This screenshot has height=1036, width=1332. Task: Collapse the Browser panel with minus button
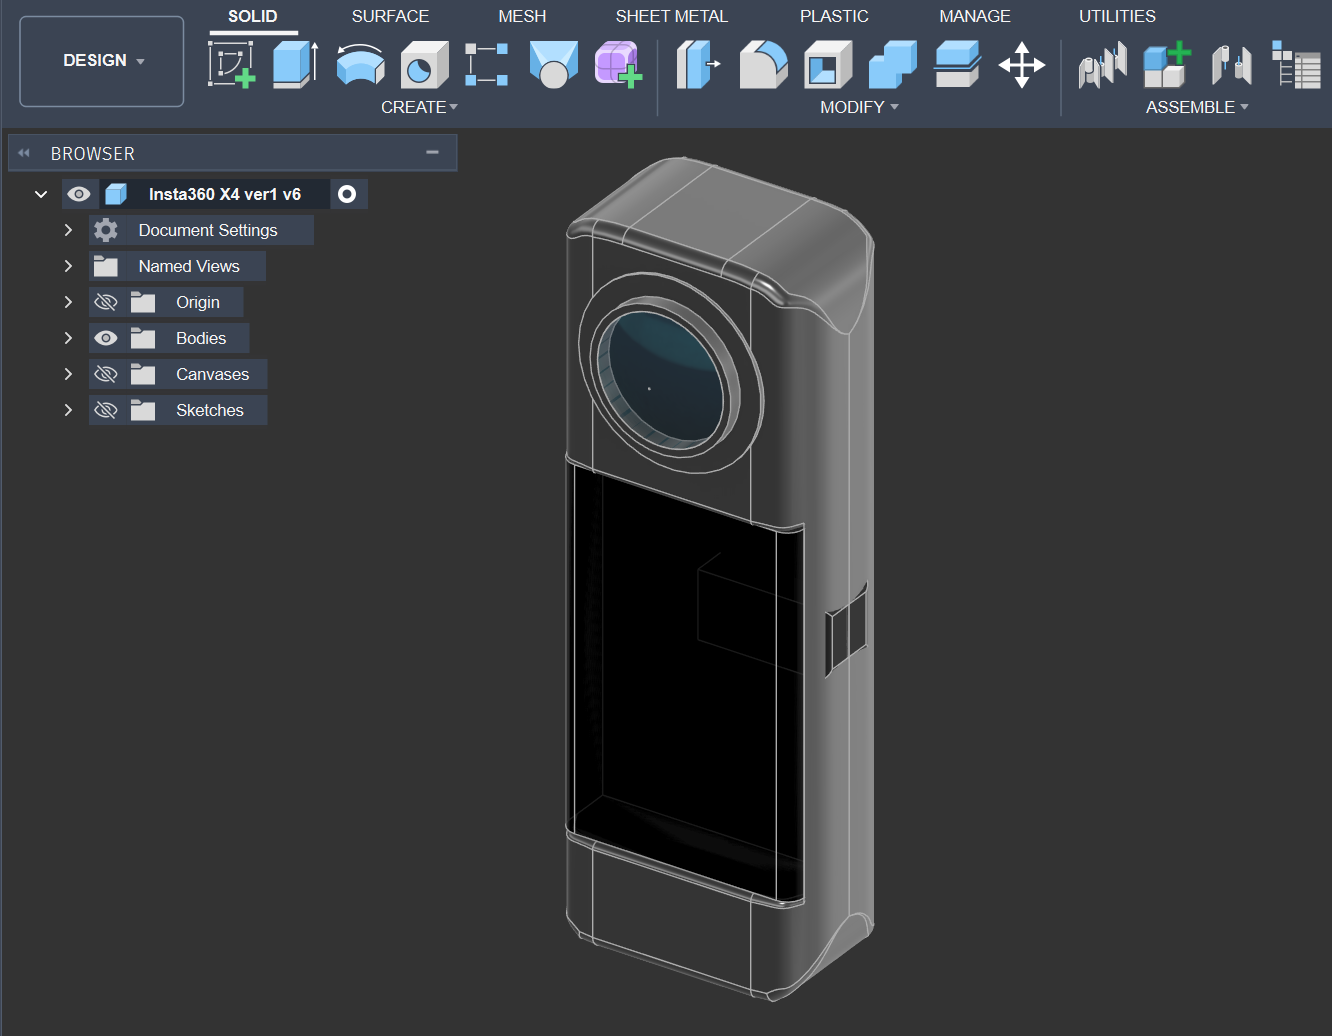[x=432, y=153]
